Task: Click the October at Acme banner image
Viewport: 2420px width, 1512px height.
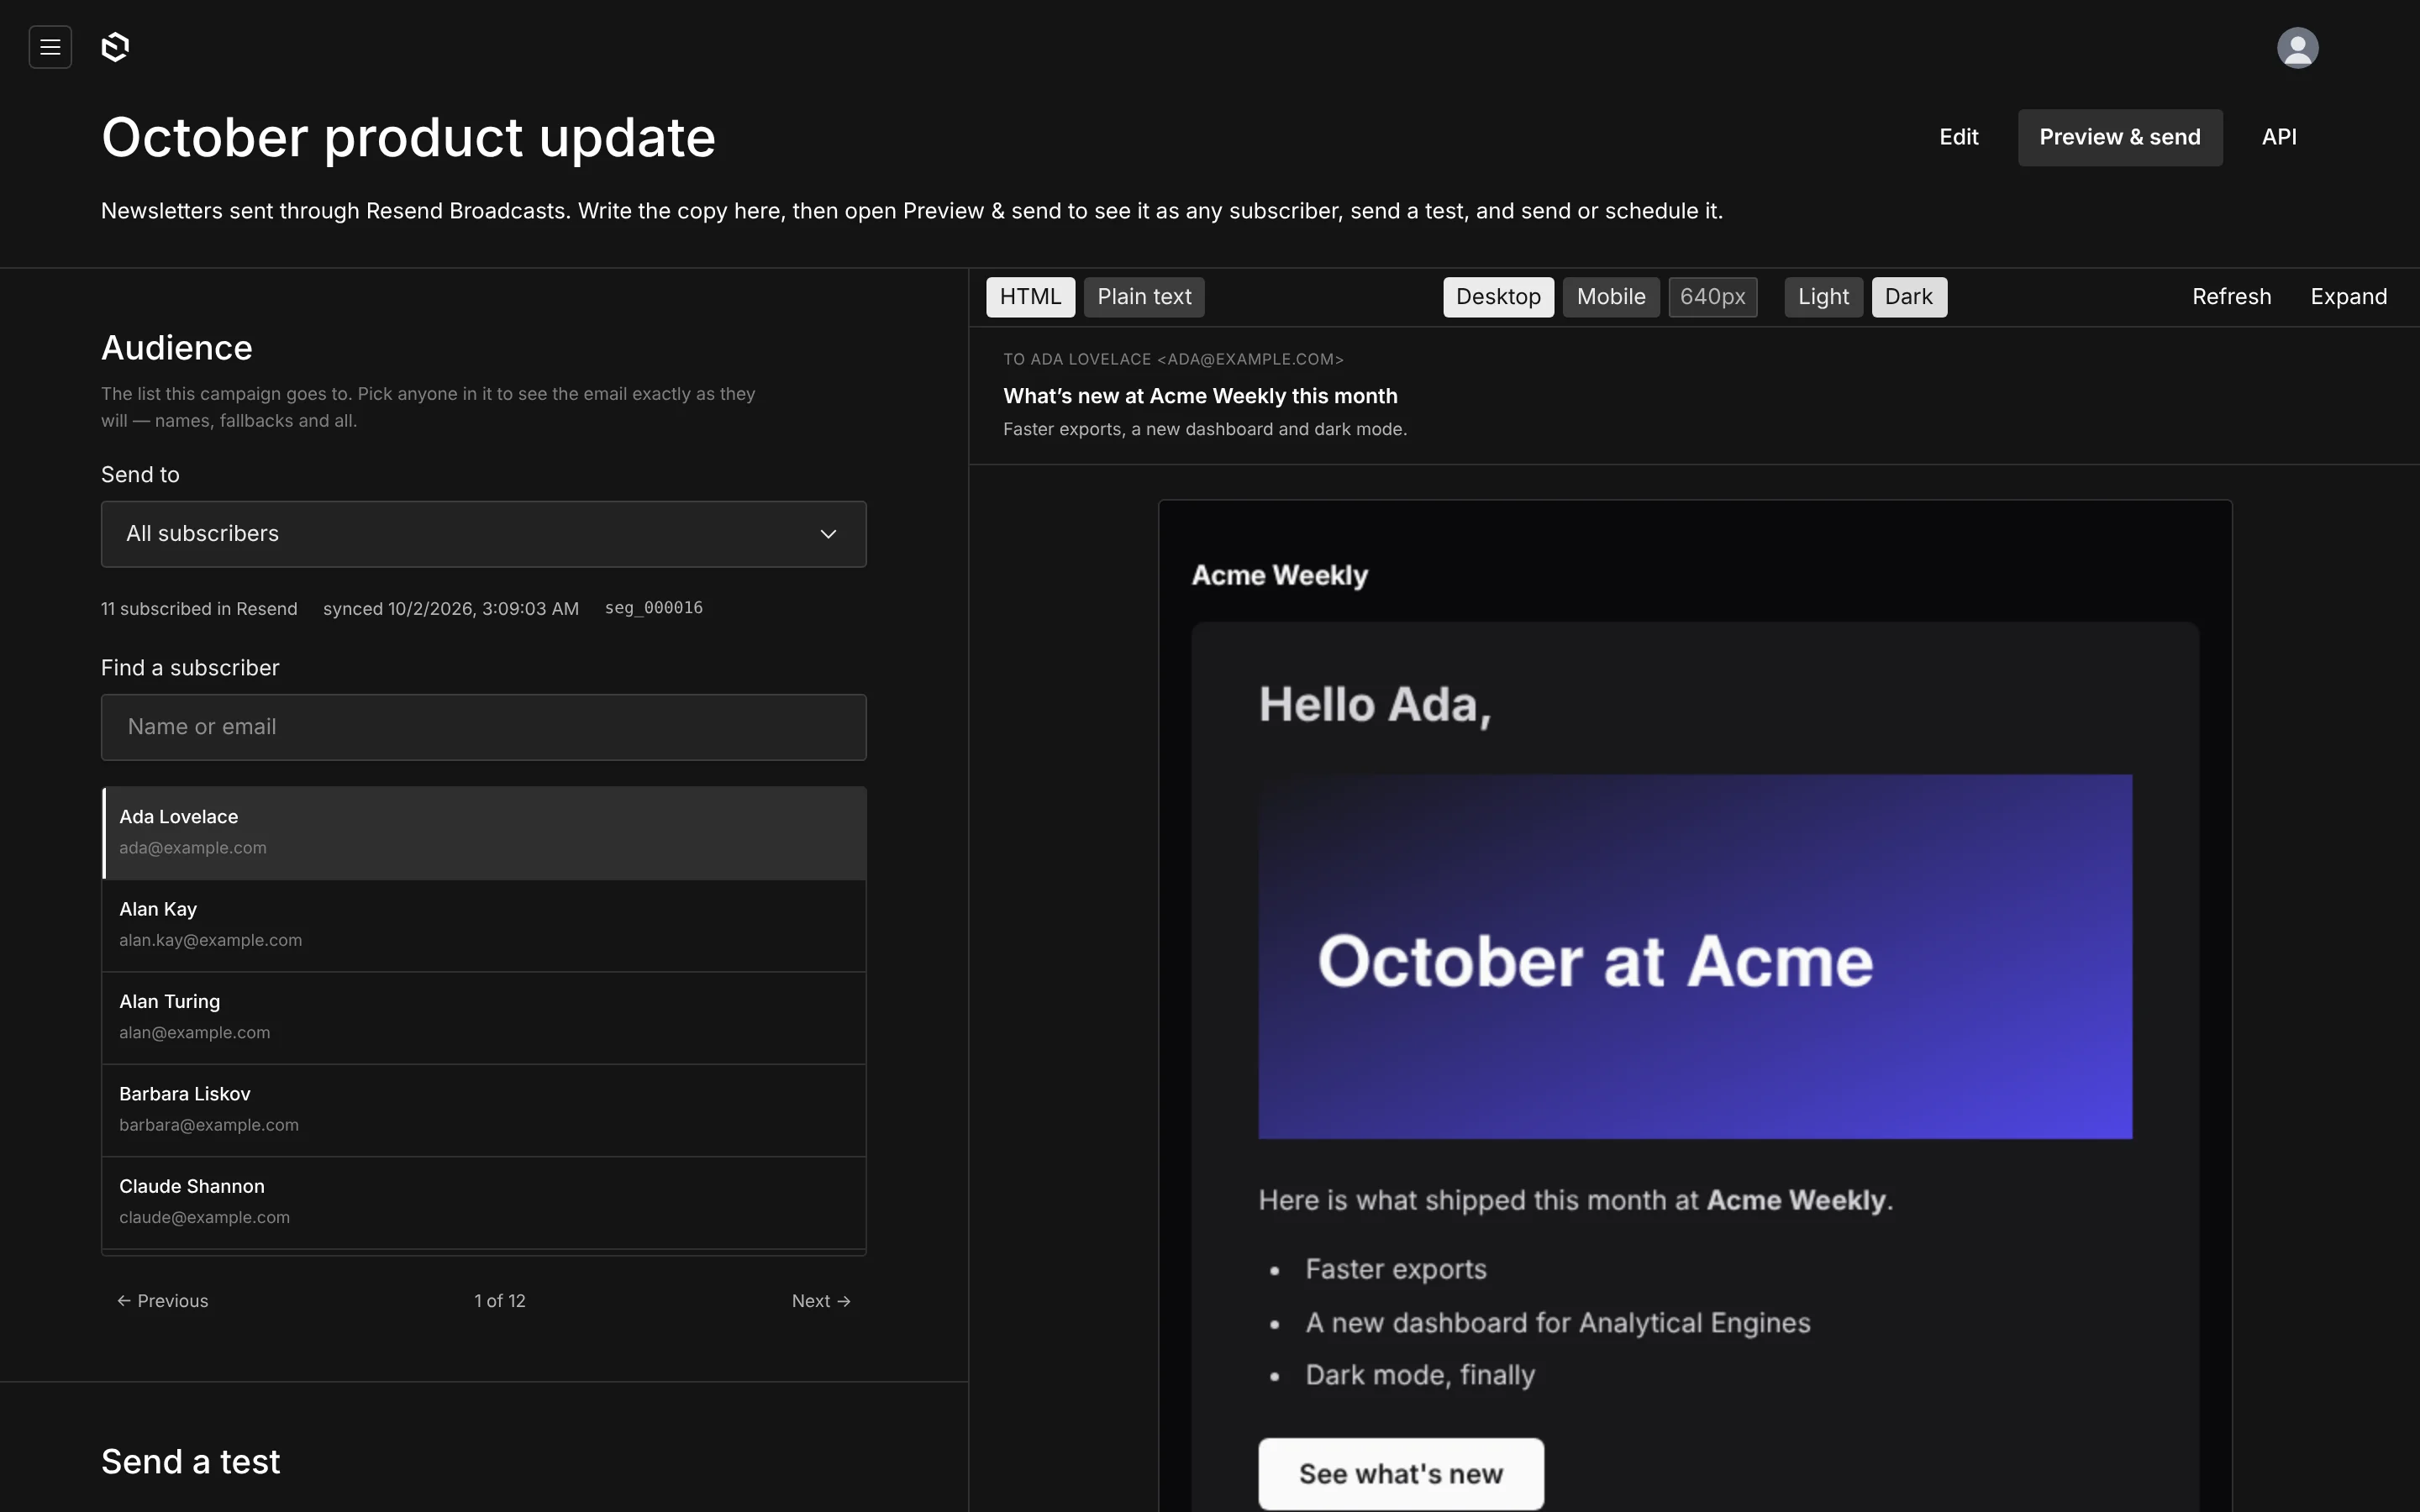Action: 1695,957
